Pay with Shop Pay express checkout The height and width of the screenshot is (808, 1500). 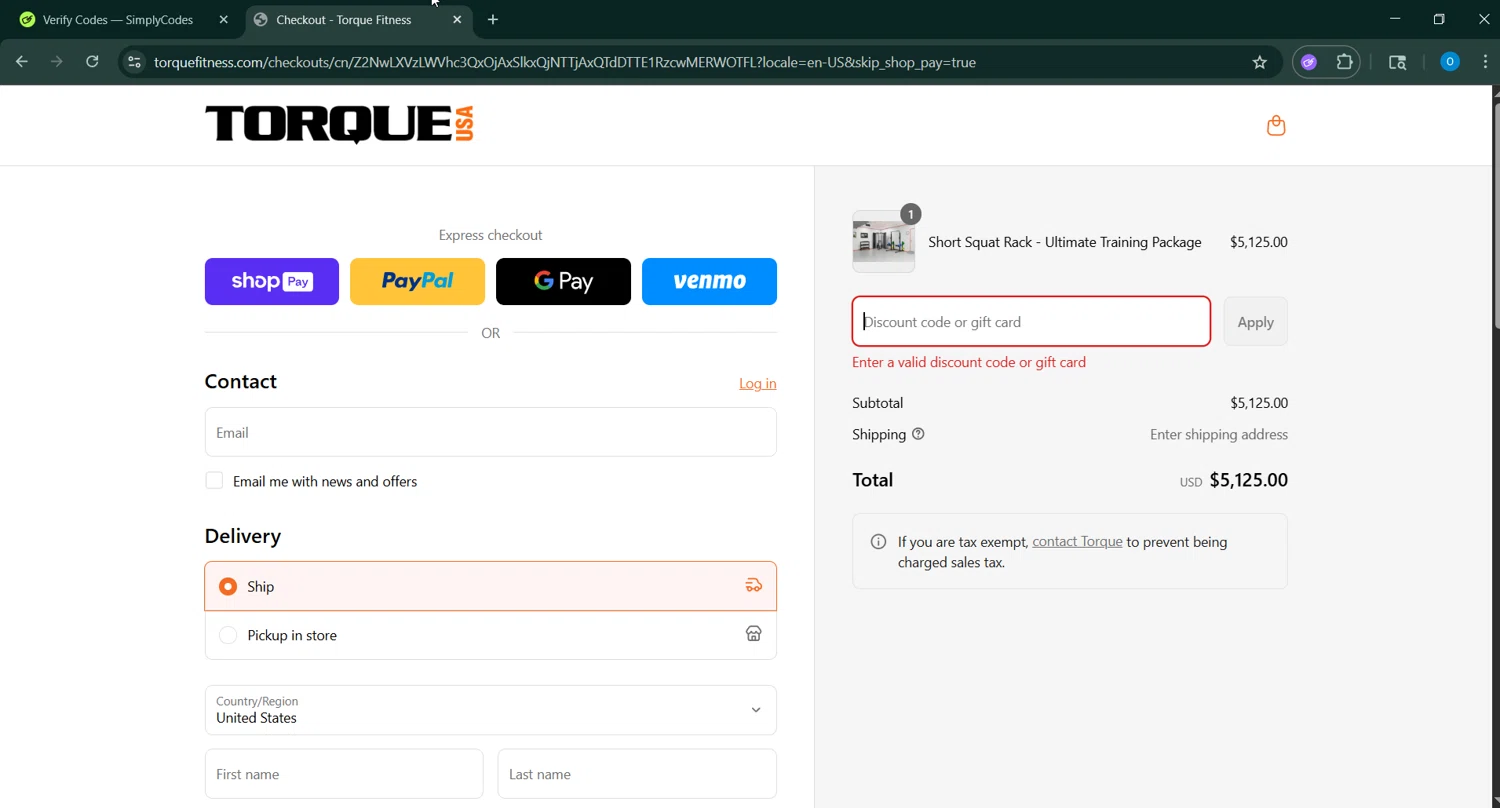point(272,281)
